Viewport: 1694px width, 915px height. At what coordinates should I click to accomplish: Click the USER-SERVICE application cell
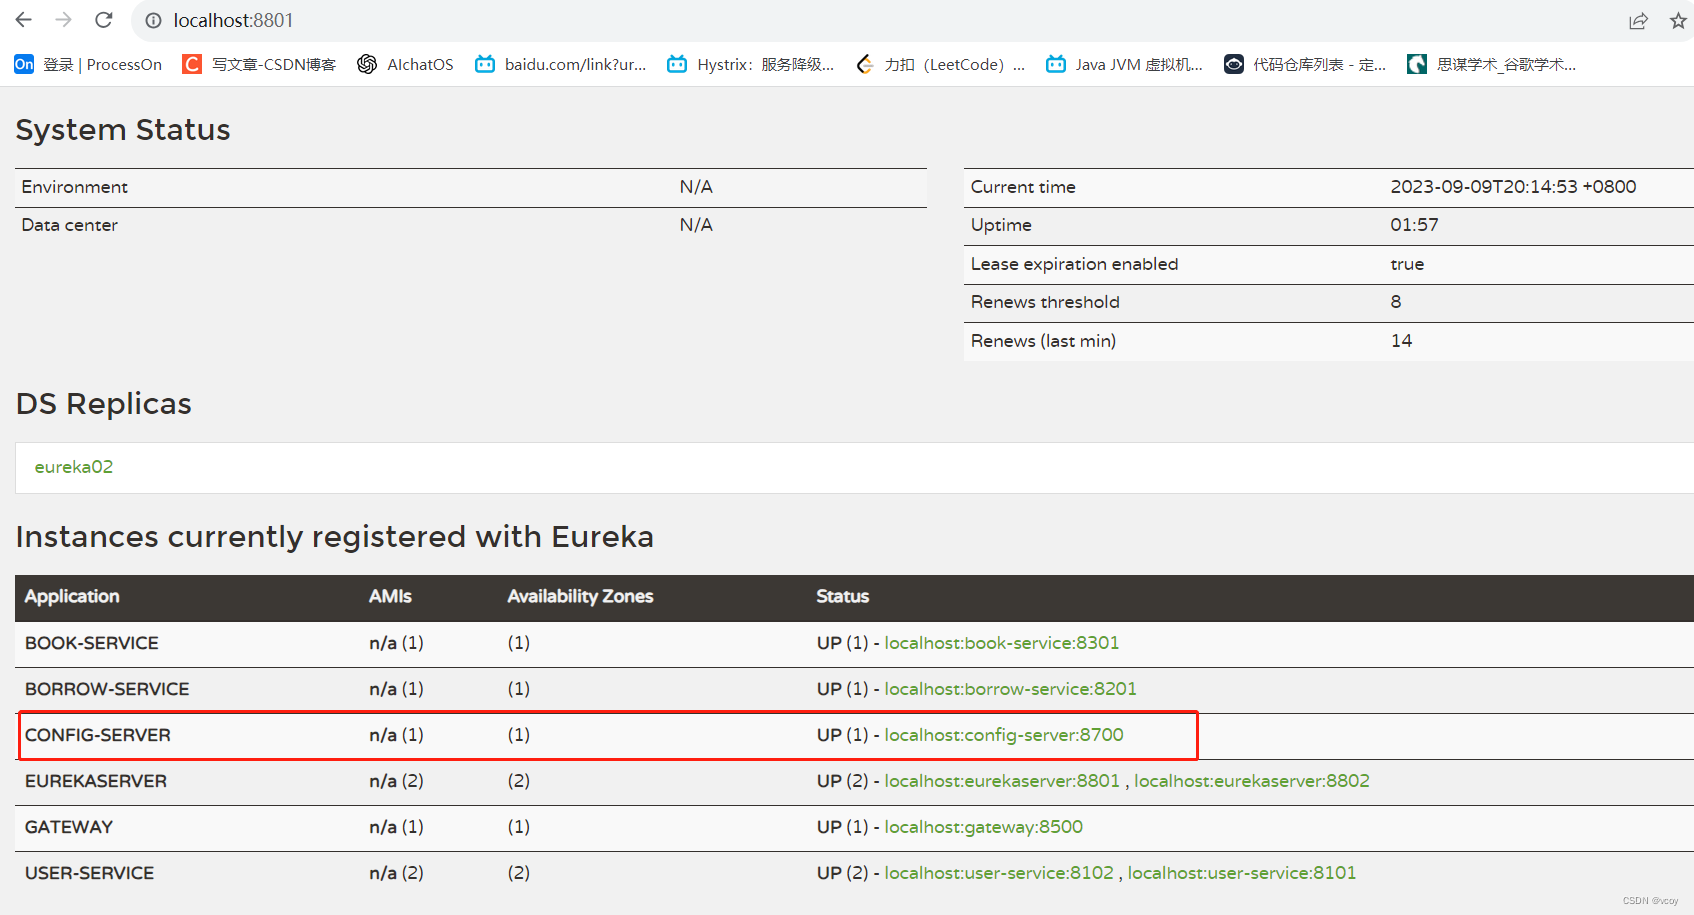pyautogui.click(x=90, y=873)
